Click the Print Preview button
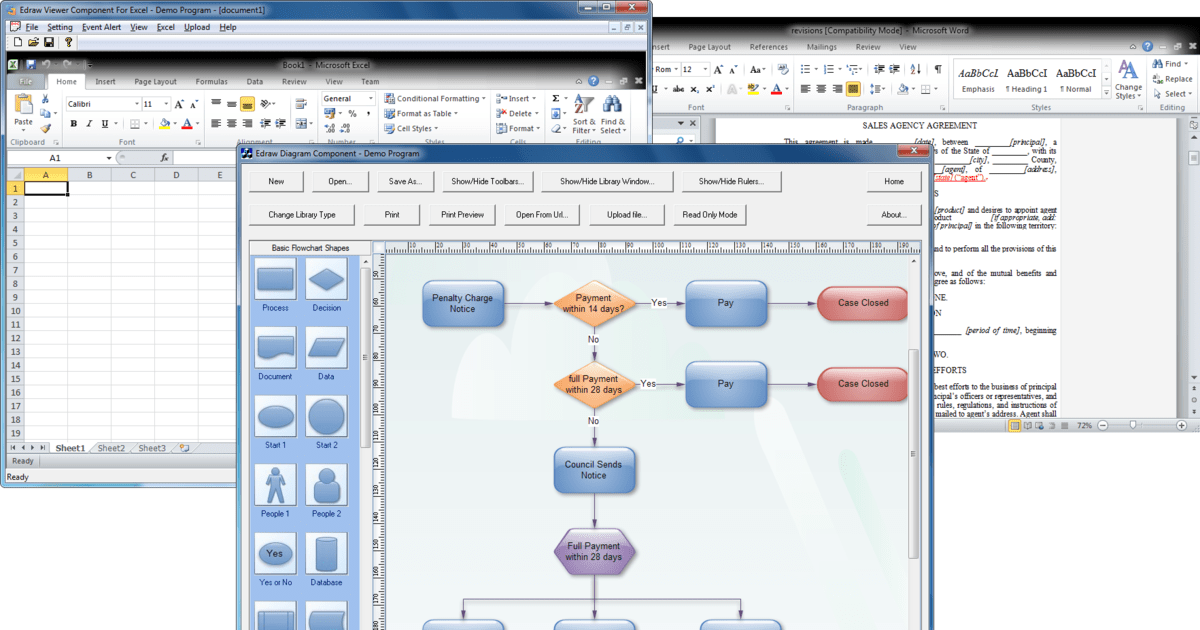The height and width of the screenshot is (630, 1200). pyautogui.click(x=462, y=215)
